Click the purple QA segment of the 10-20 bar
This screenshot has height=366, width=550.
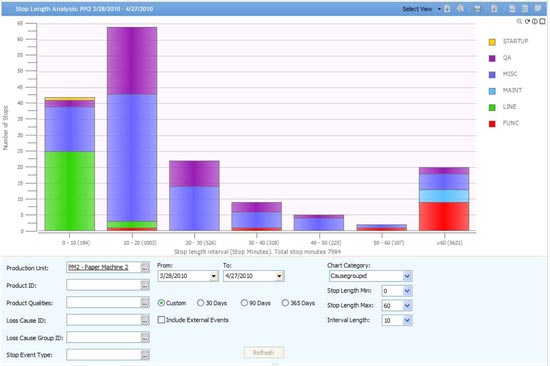tap(132, 61)
